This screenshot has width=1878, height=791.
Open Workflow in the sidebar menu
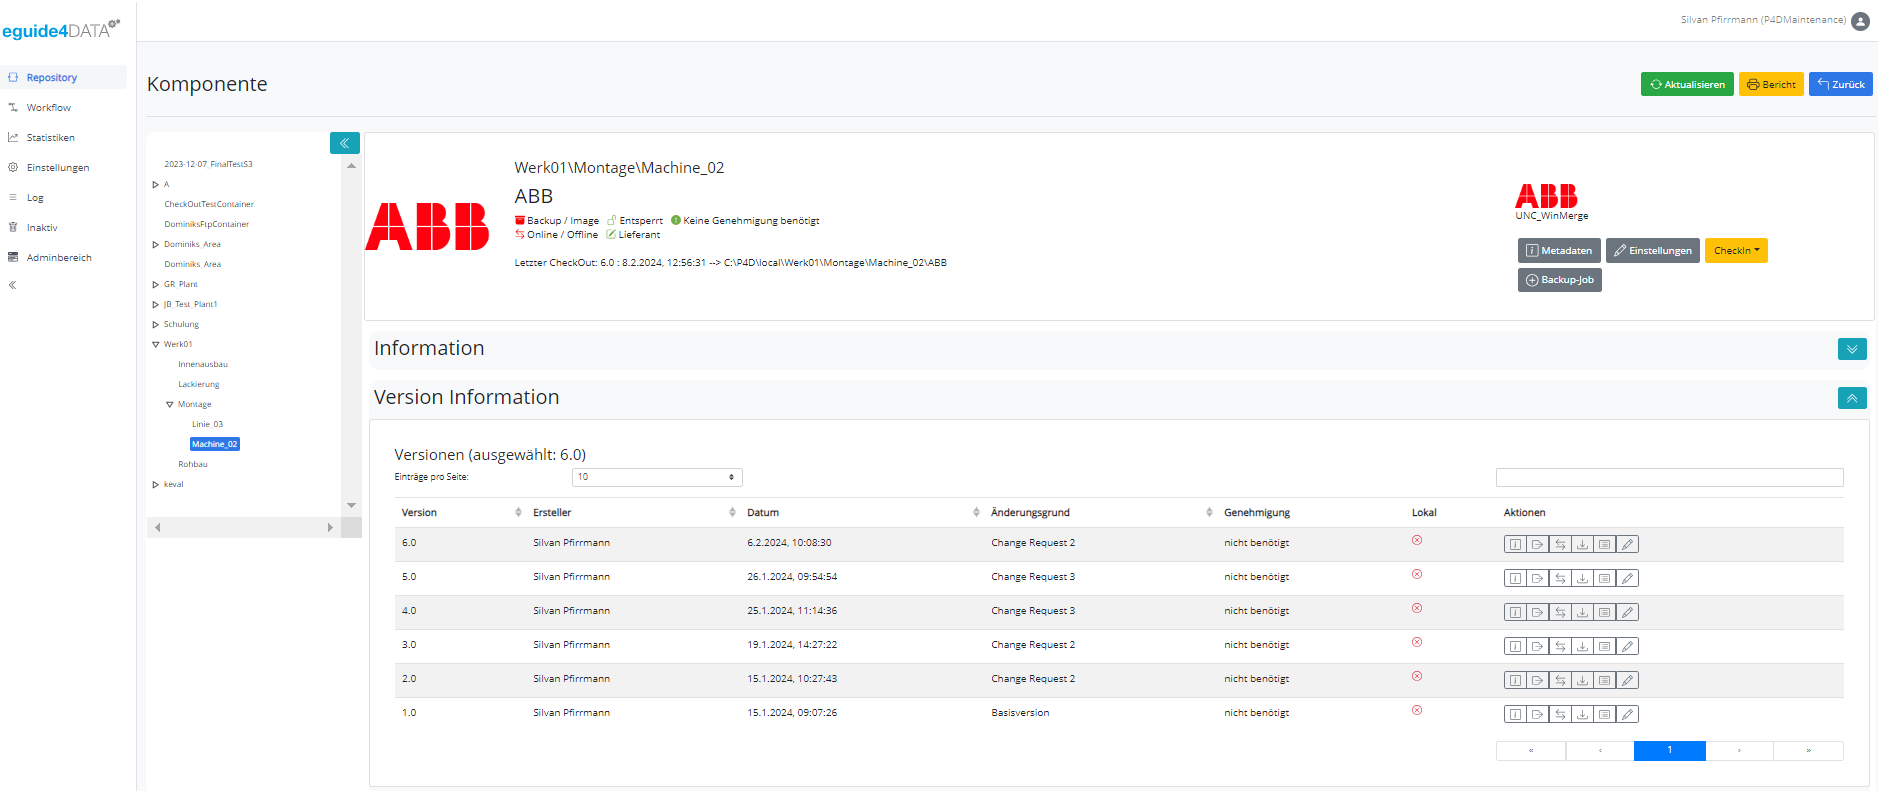[49, 108]
